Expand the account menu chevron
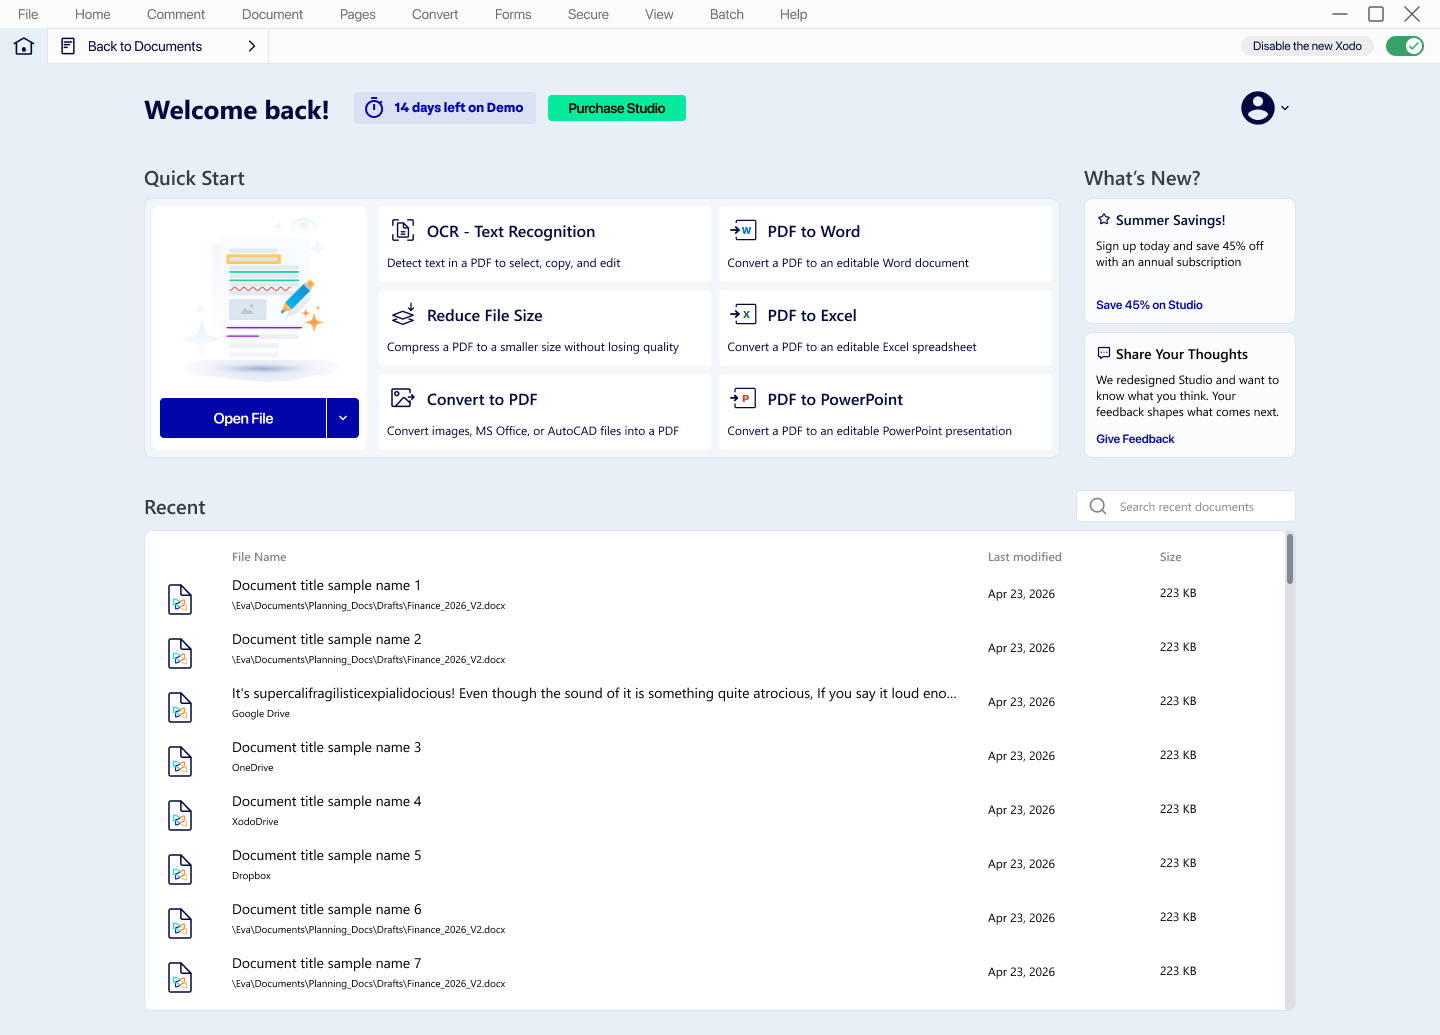The width and height of the screenshot is (1440, 1035). tap(1285, 108)
